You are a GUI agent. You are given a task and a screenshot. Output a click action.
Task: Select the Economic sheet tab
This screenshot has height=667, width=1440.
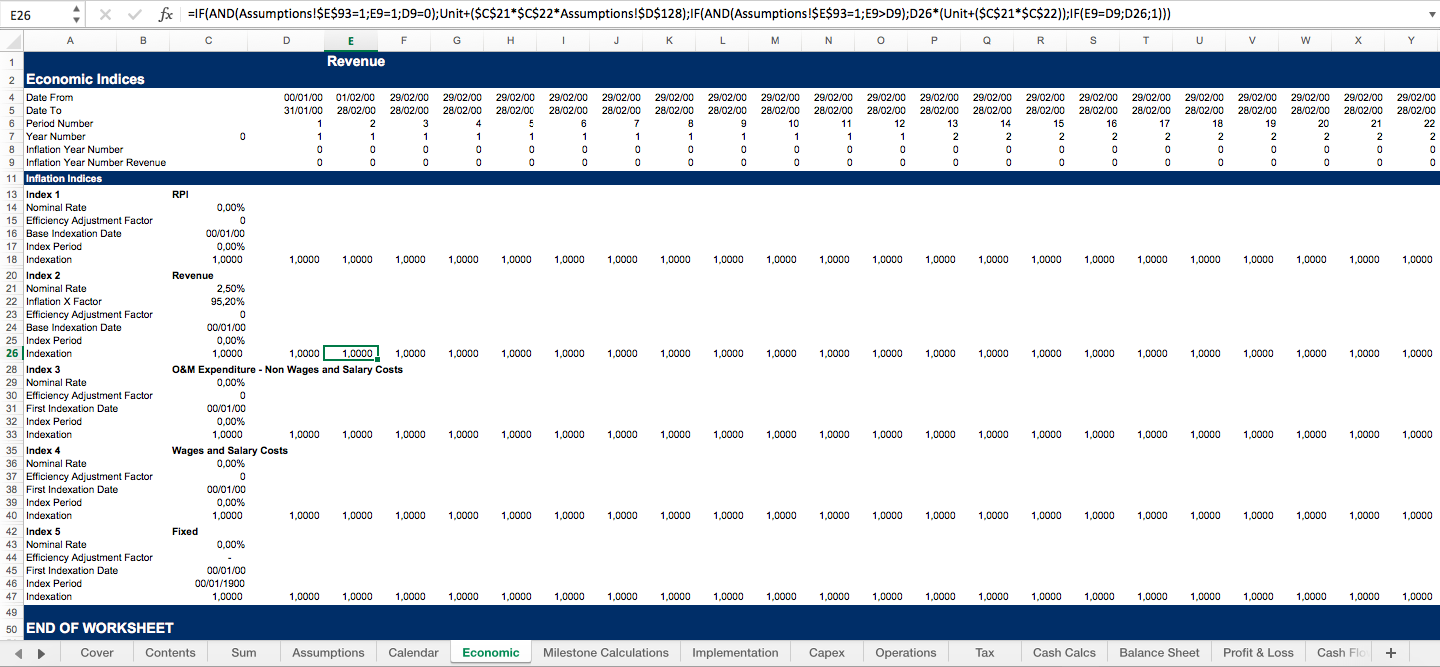[491, 653]
